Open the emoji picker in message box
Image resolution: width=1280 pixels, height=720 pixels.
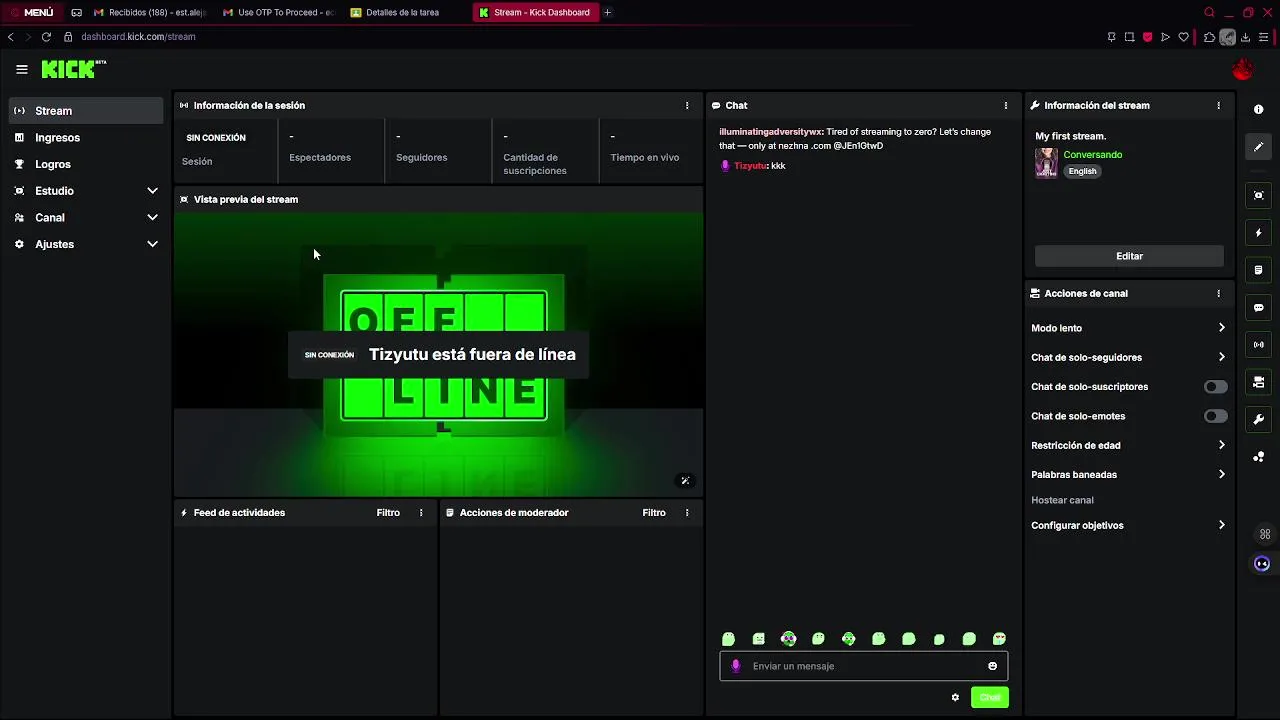(x=993, y=666)
